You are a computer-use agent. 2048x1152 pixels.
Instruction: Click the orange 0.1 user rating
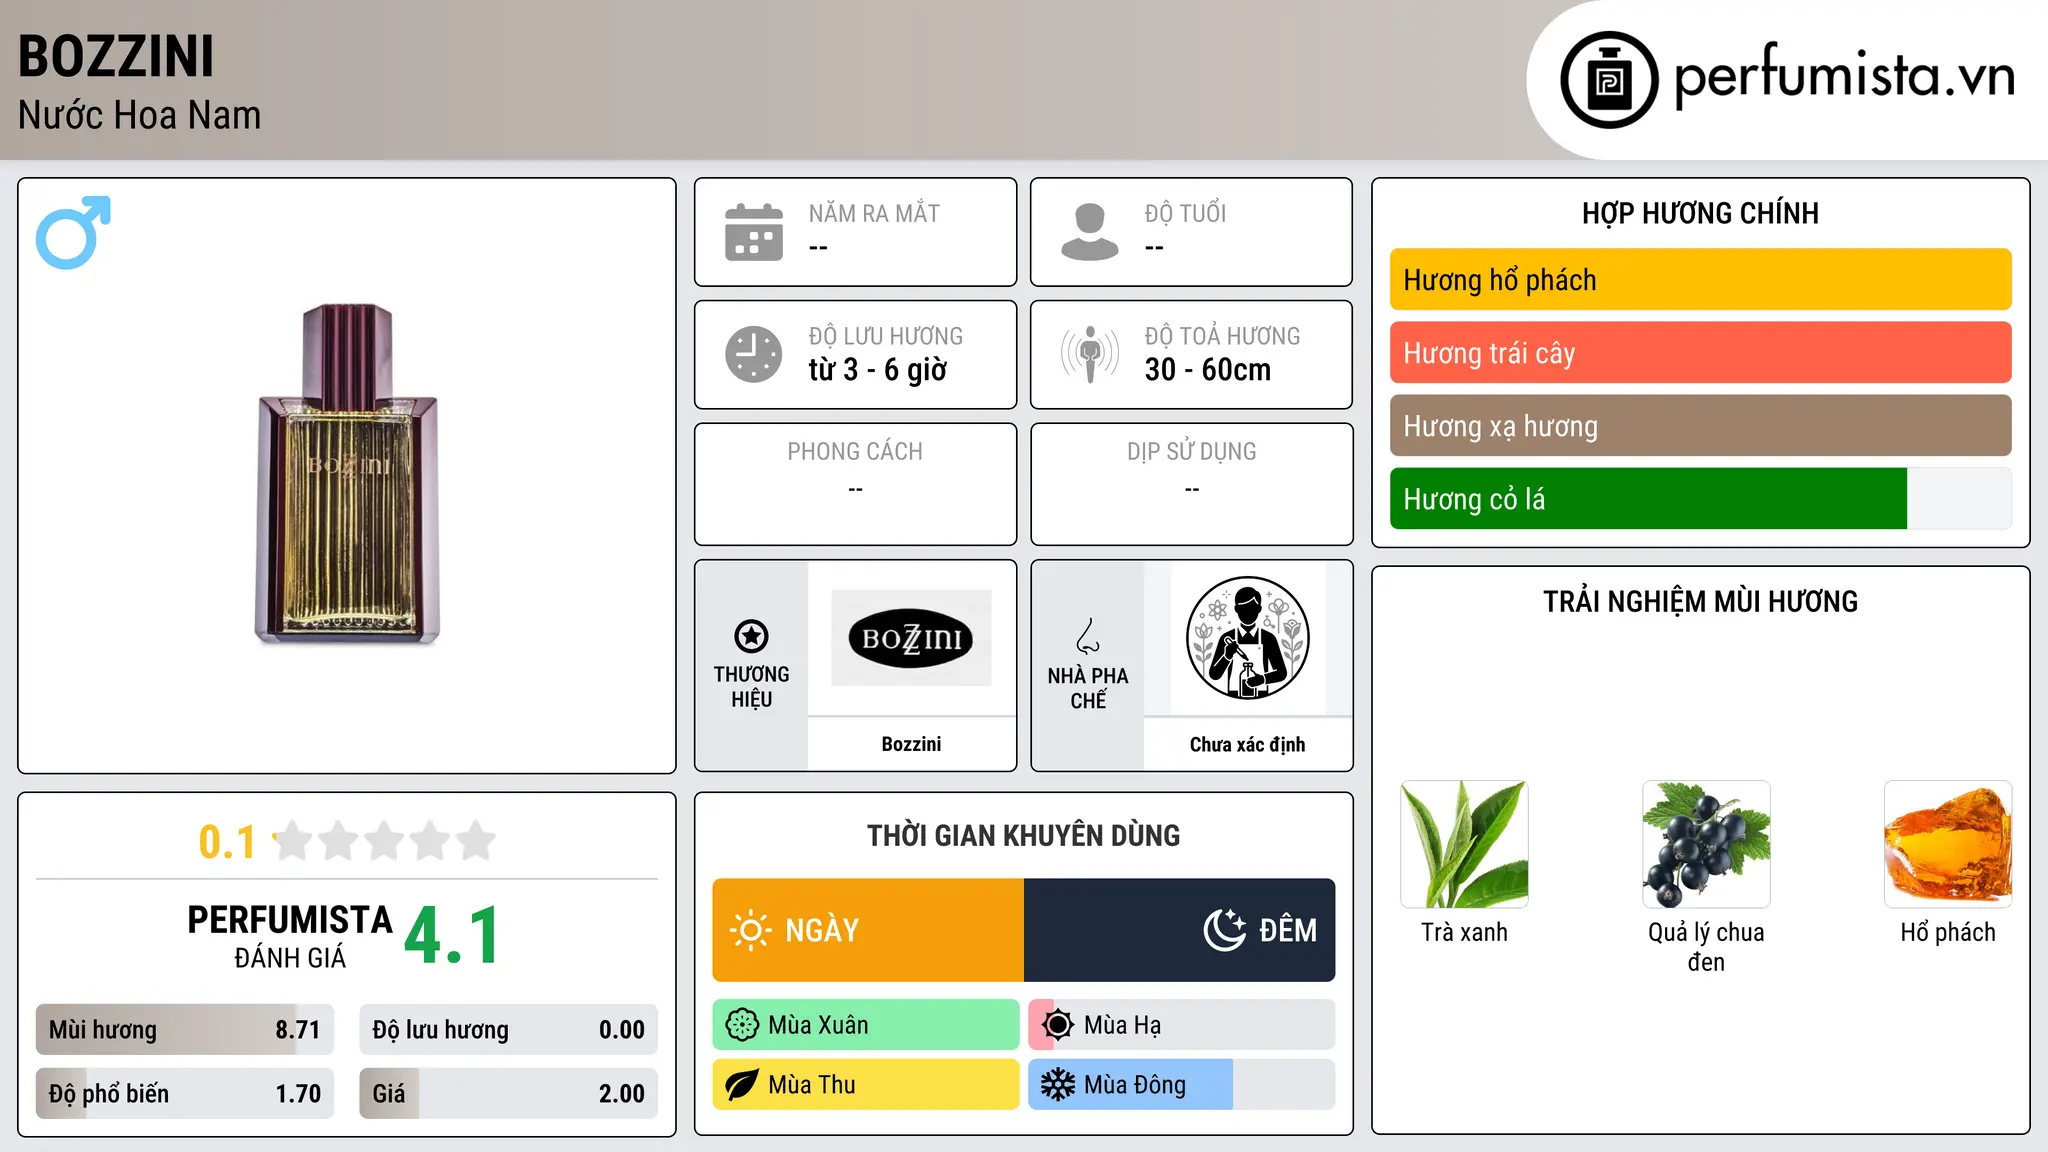(x=227, y=842)
